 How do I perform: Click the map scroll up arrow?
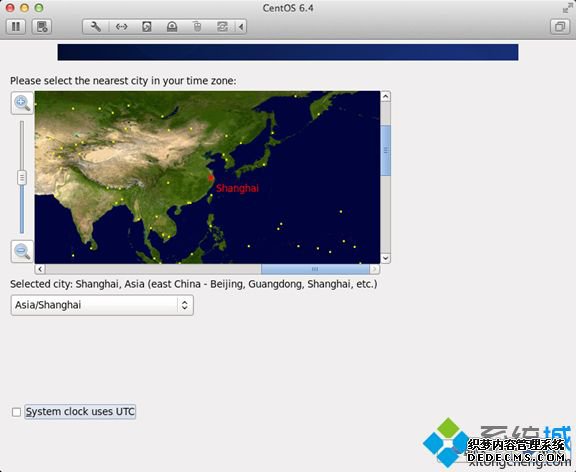(x=385, y=97)
